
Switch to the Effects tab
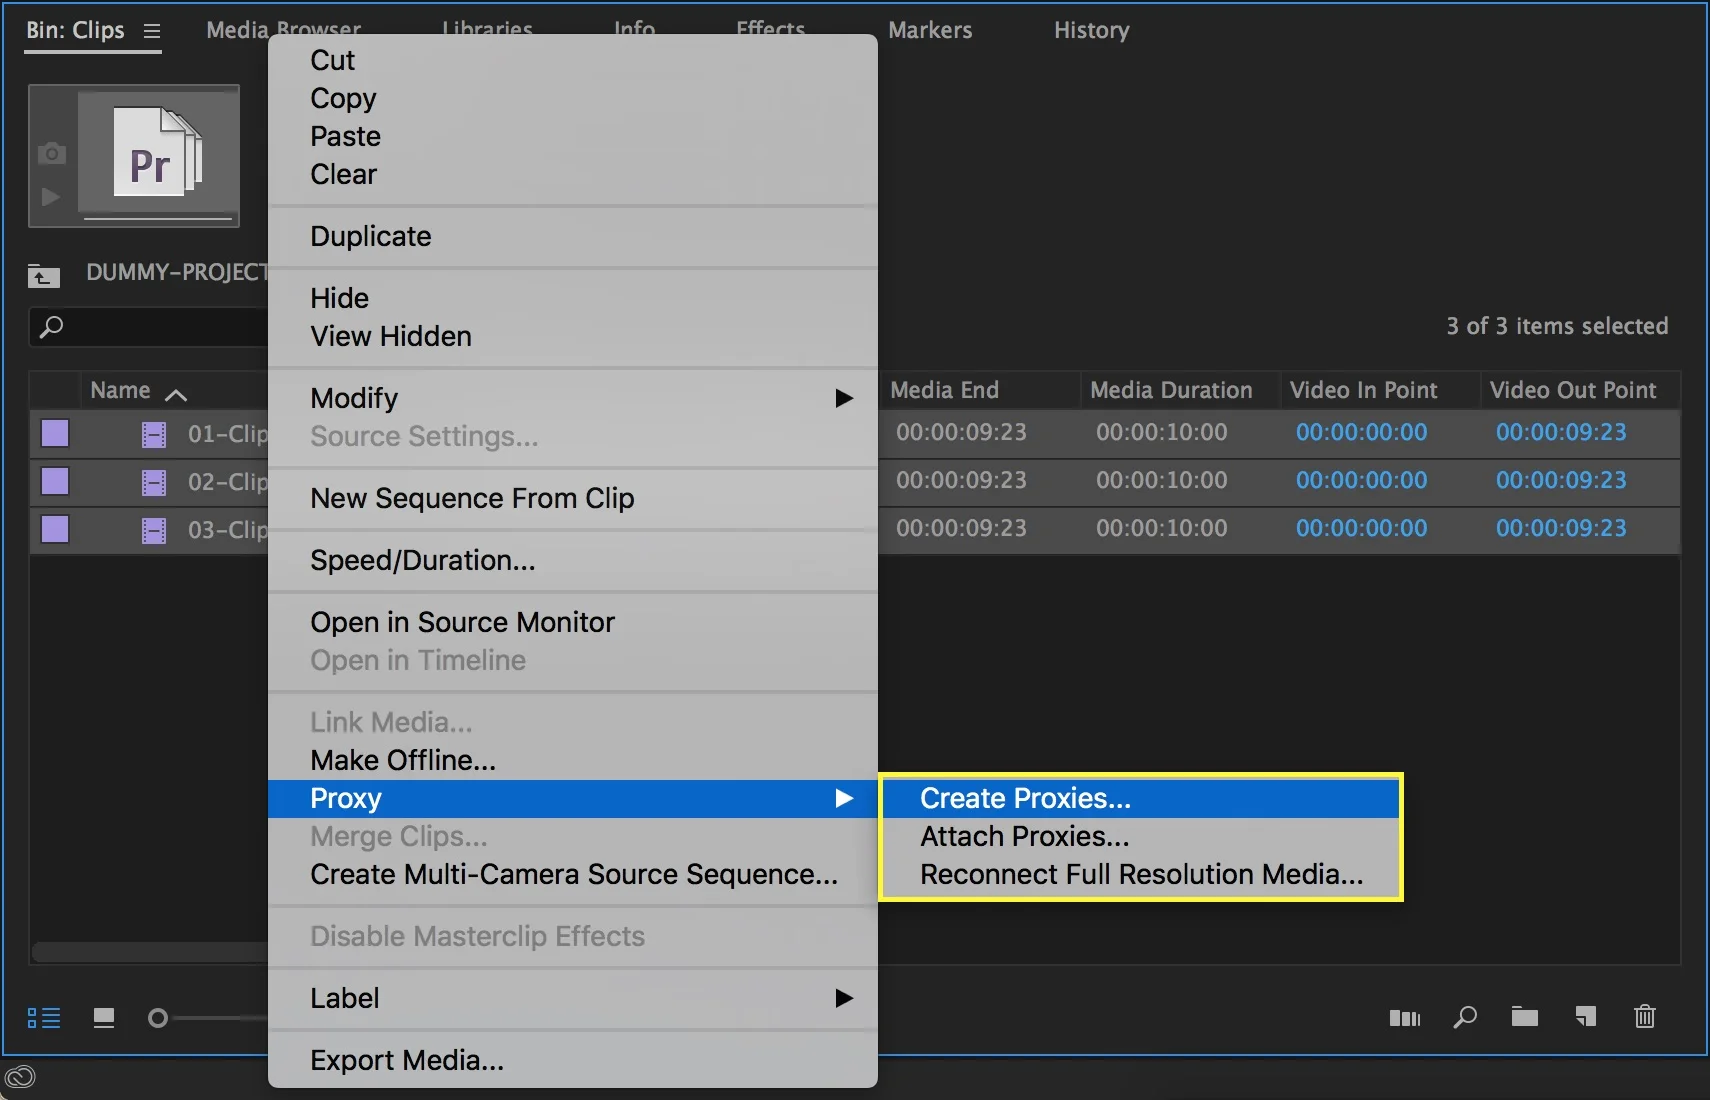tap(771, 30)
